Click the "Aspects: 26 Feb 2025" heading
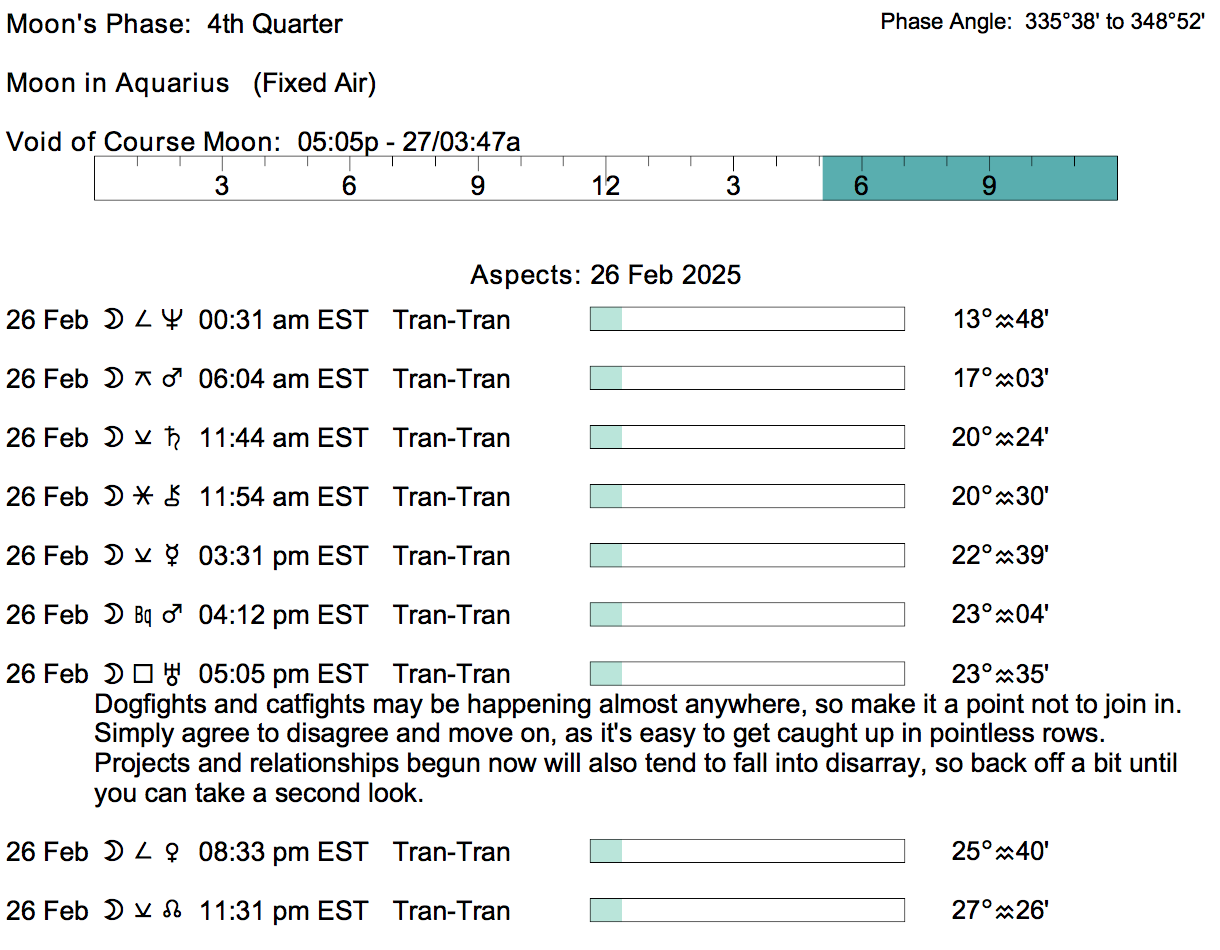The width and height of the screenshot is (1220, 950). (x=606, y=275)
